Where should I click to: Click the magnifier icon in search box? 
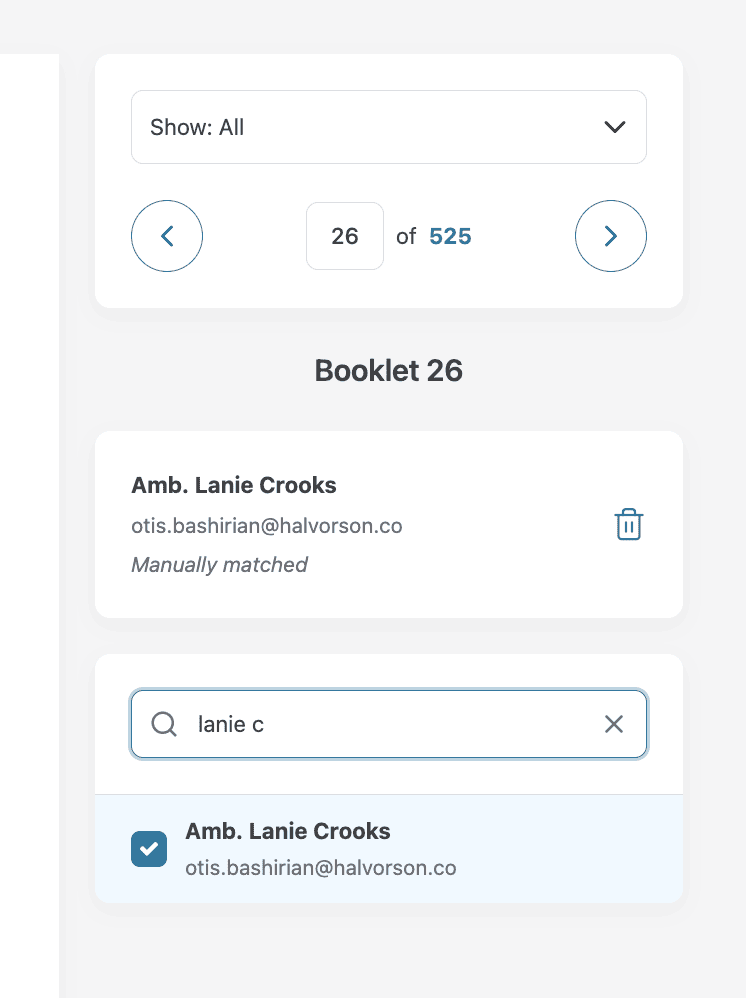(x=164, y=724)
